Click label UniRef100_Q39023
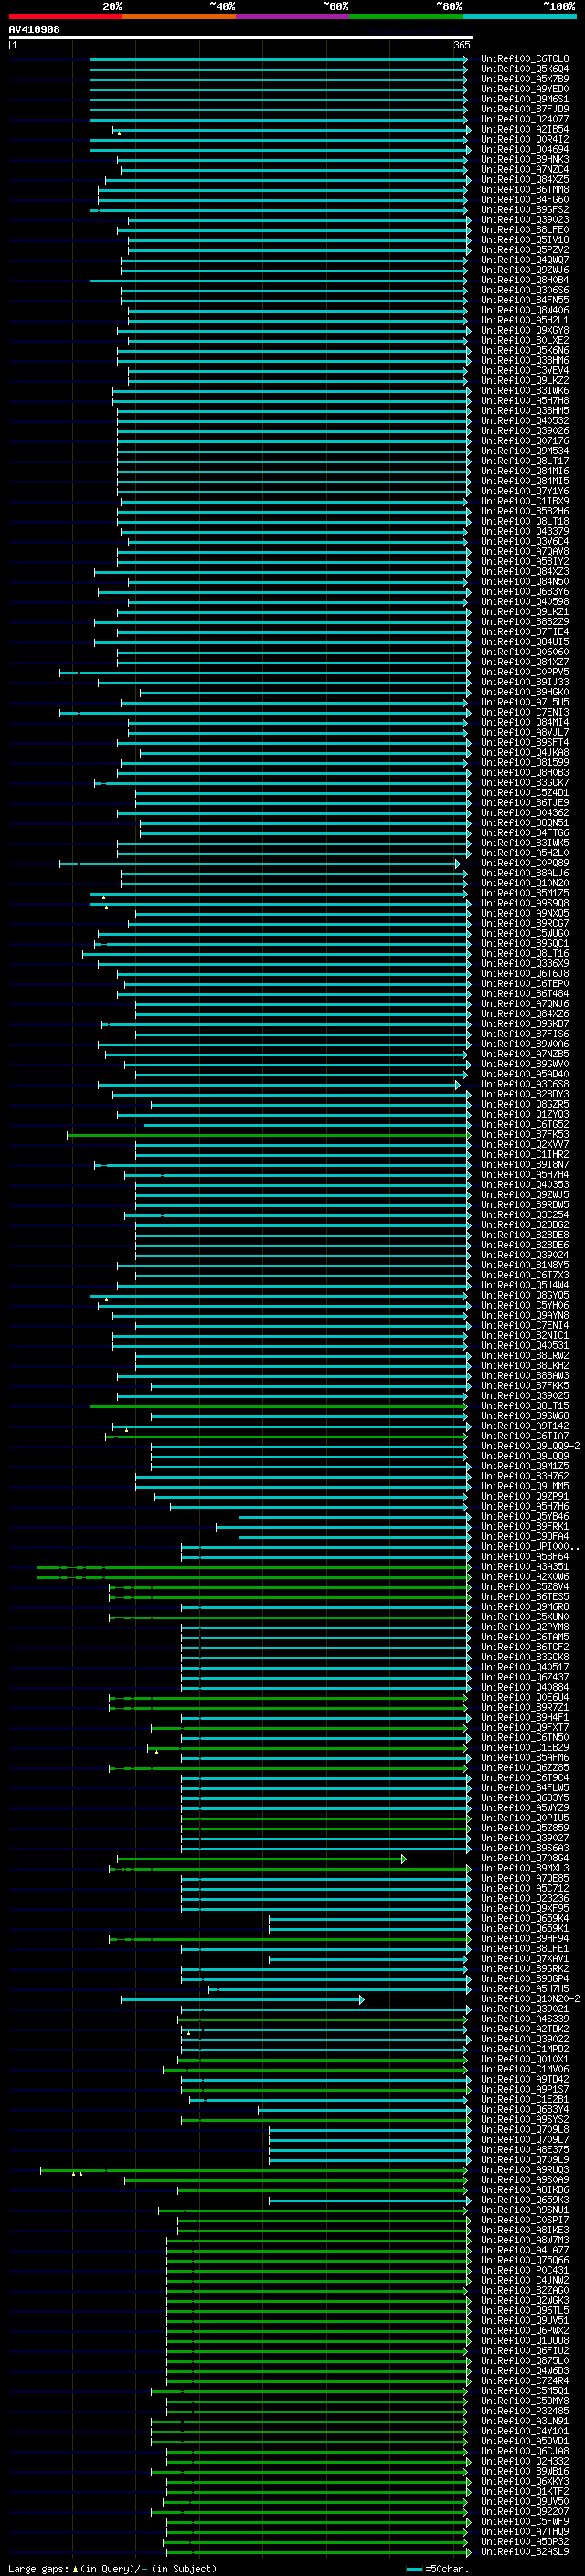Screen dimensions: 585x2576 coord(525,220)
